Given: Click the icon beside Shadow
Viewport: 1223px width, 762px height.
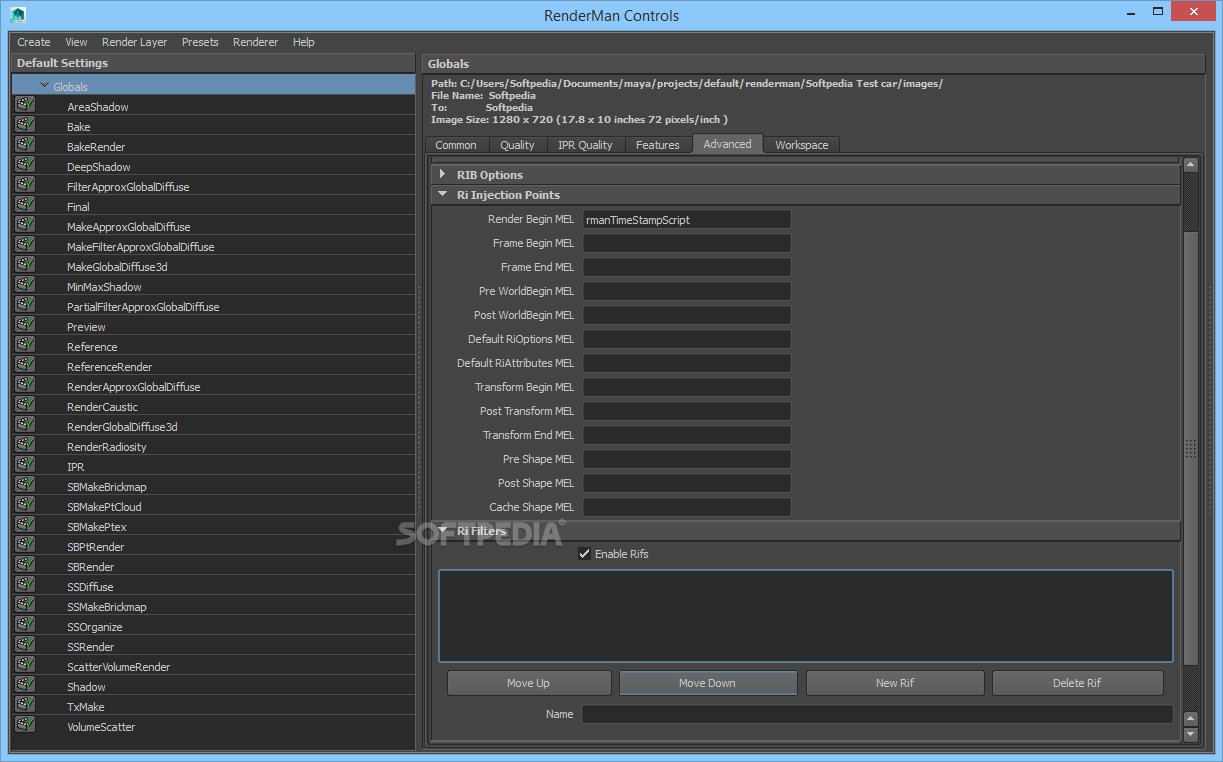Looking at the screenshot, I should [x=25, y=685].
